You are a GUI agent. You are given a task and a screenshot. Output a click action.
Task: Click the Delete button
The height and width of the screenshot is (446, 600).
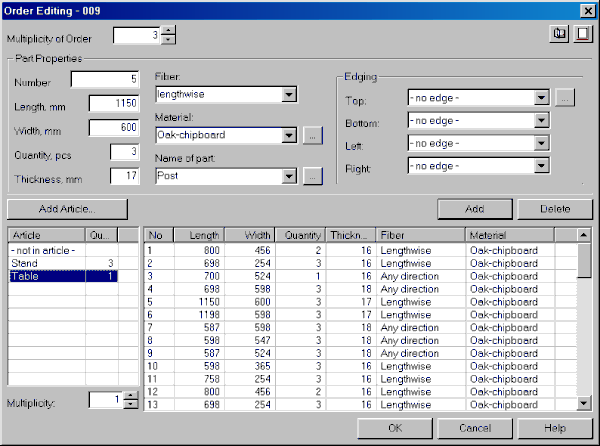point(555,209)
